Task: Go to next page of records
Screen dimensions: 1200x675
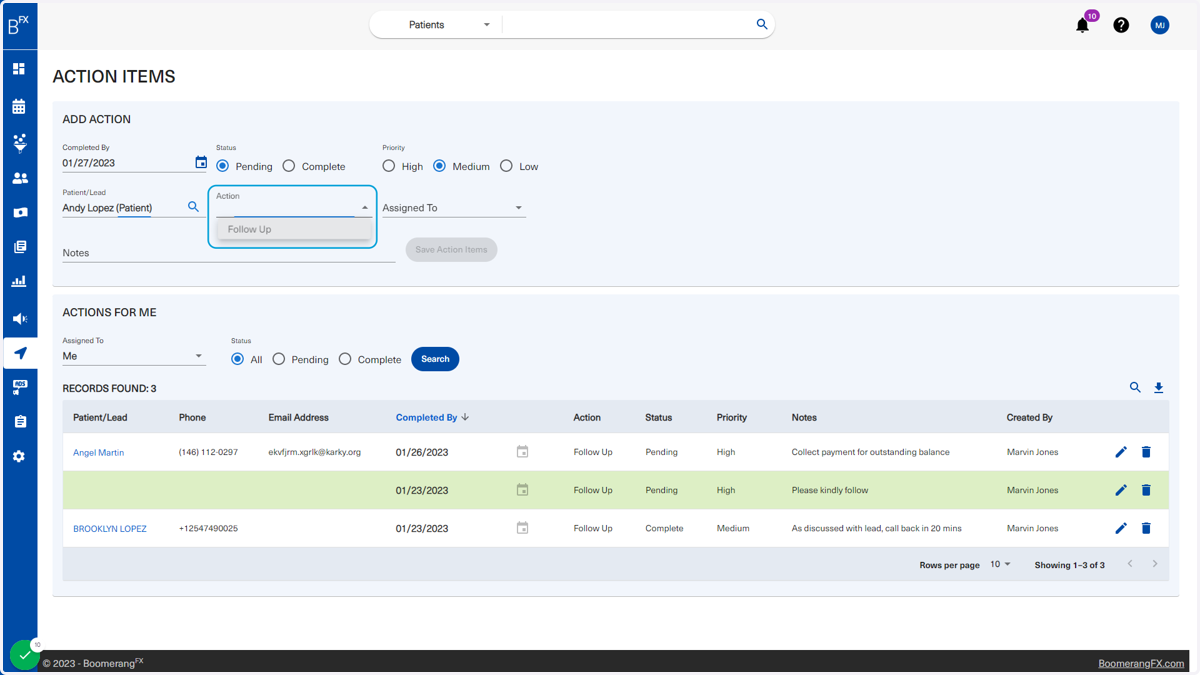Action: pyautogui.click(x=1155, y=564)
